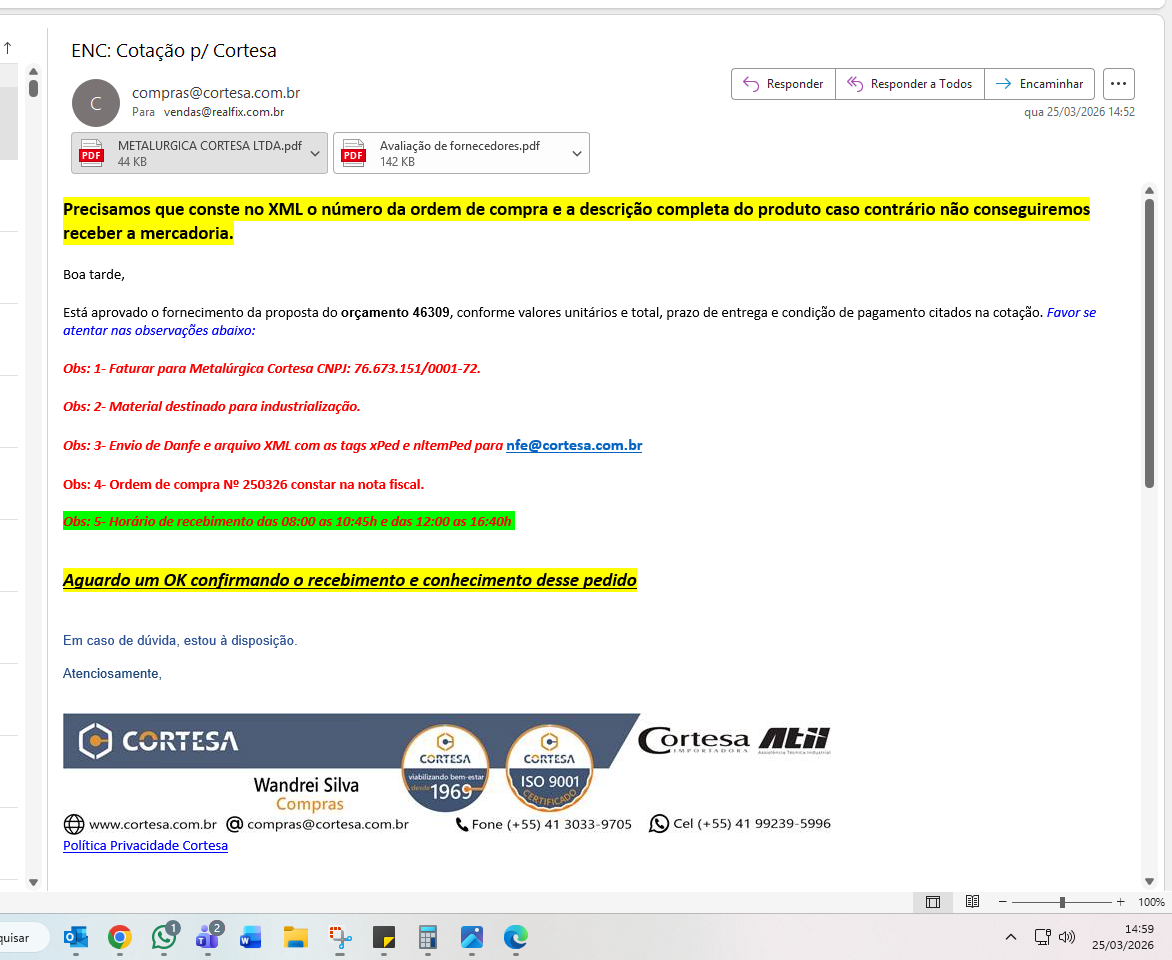Show hidden system tray icons
The height and width of the screenshot is (960, 1172).
1011,937
